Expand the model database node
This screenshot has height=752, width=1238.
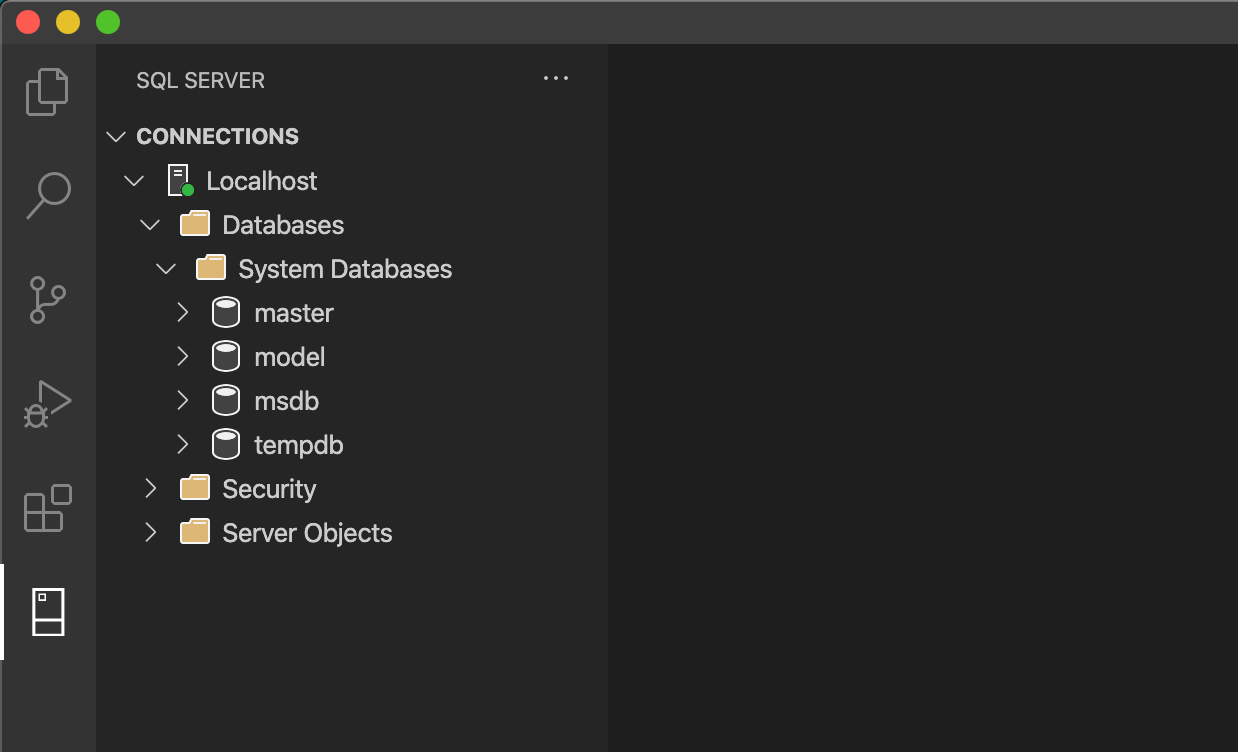coord(182,357)
